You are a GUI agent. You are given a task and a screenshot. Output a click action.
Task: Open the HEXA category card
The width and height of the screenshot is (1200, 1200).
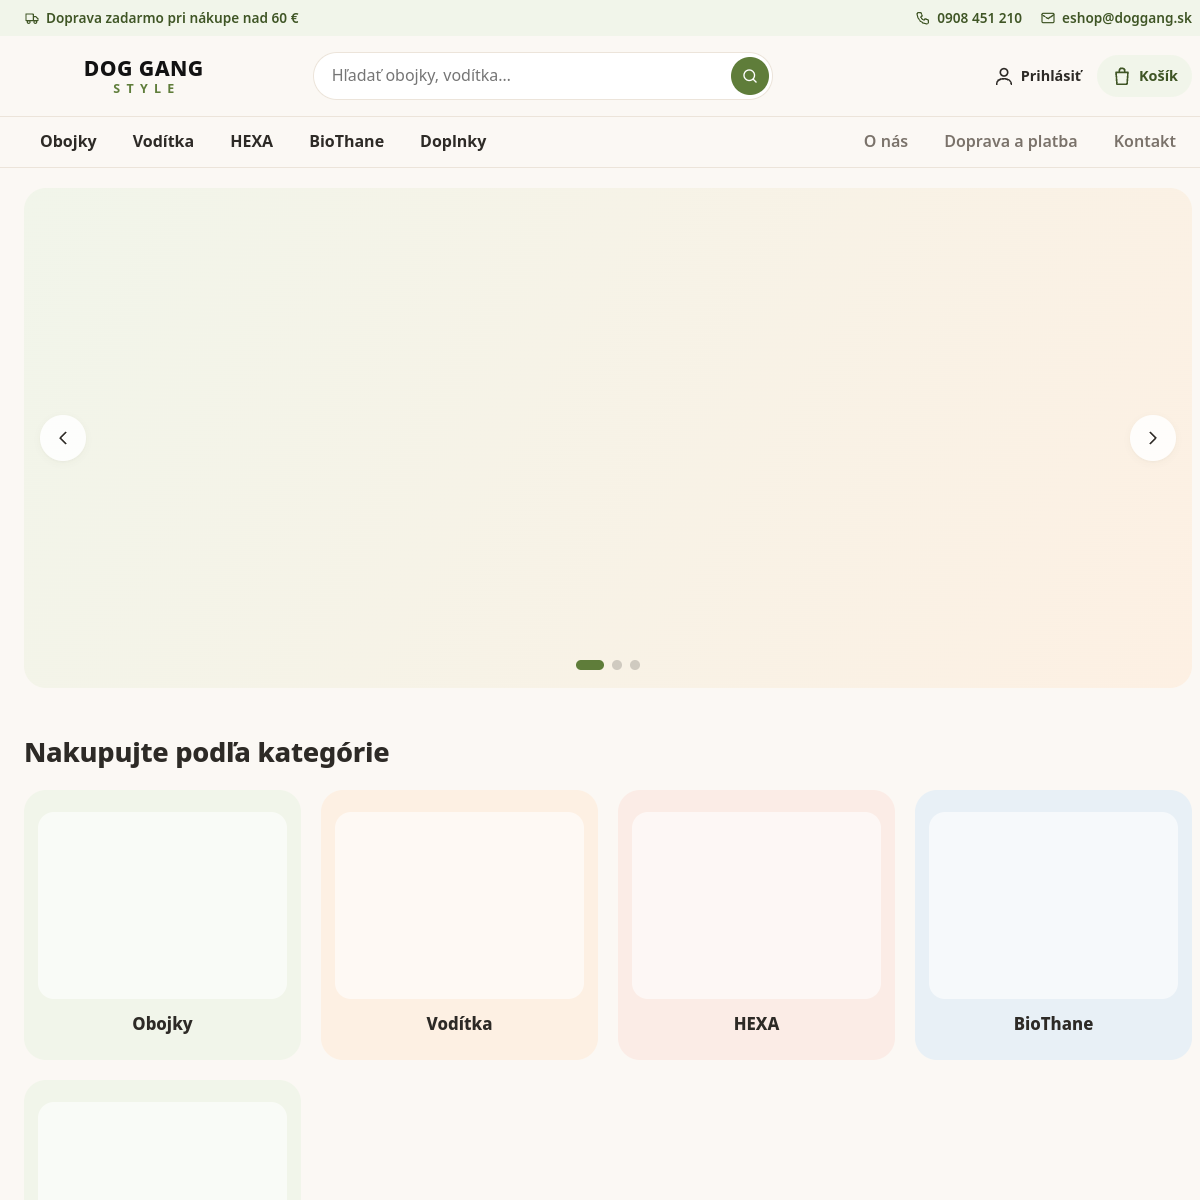click(756, 925)
